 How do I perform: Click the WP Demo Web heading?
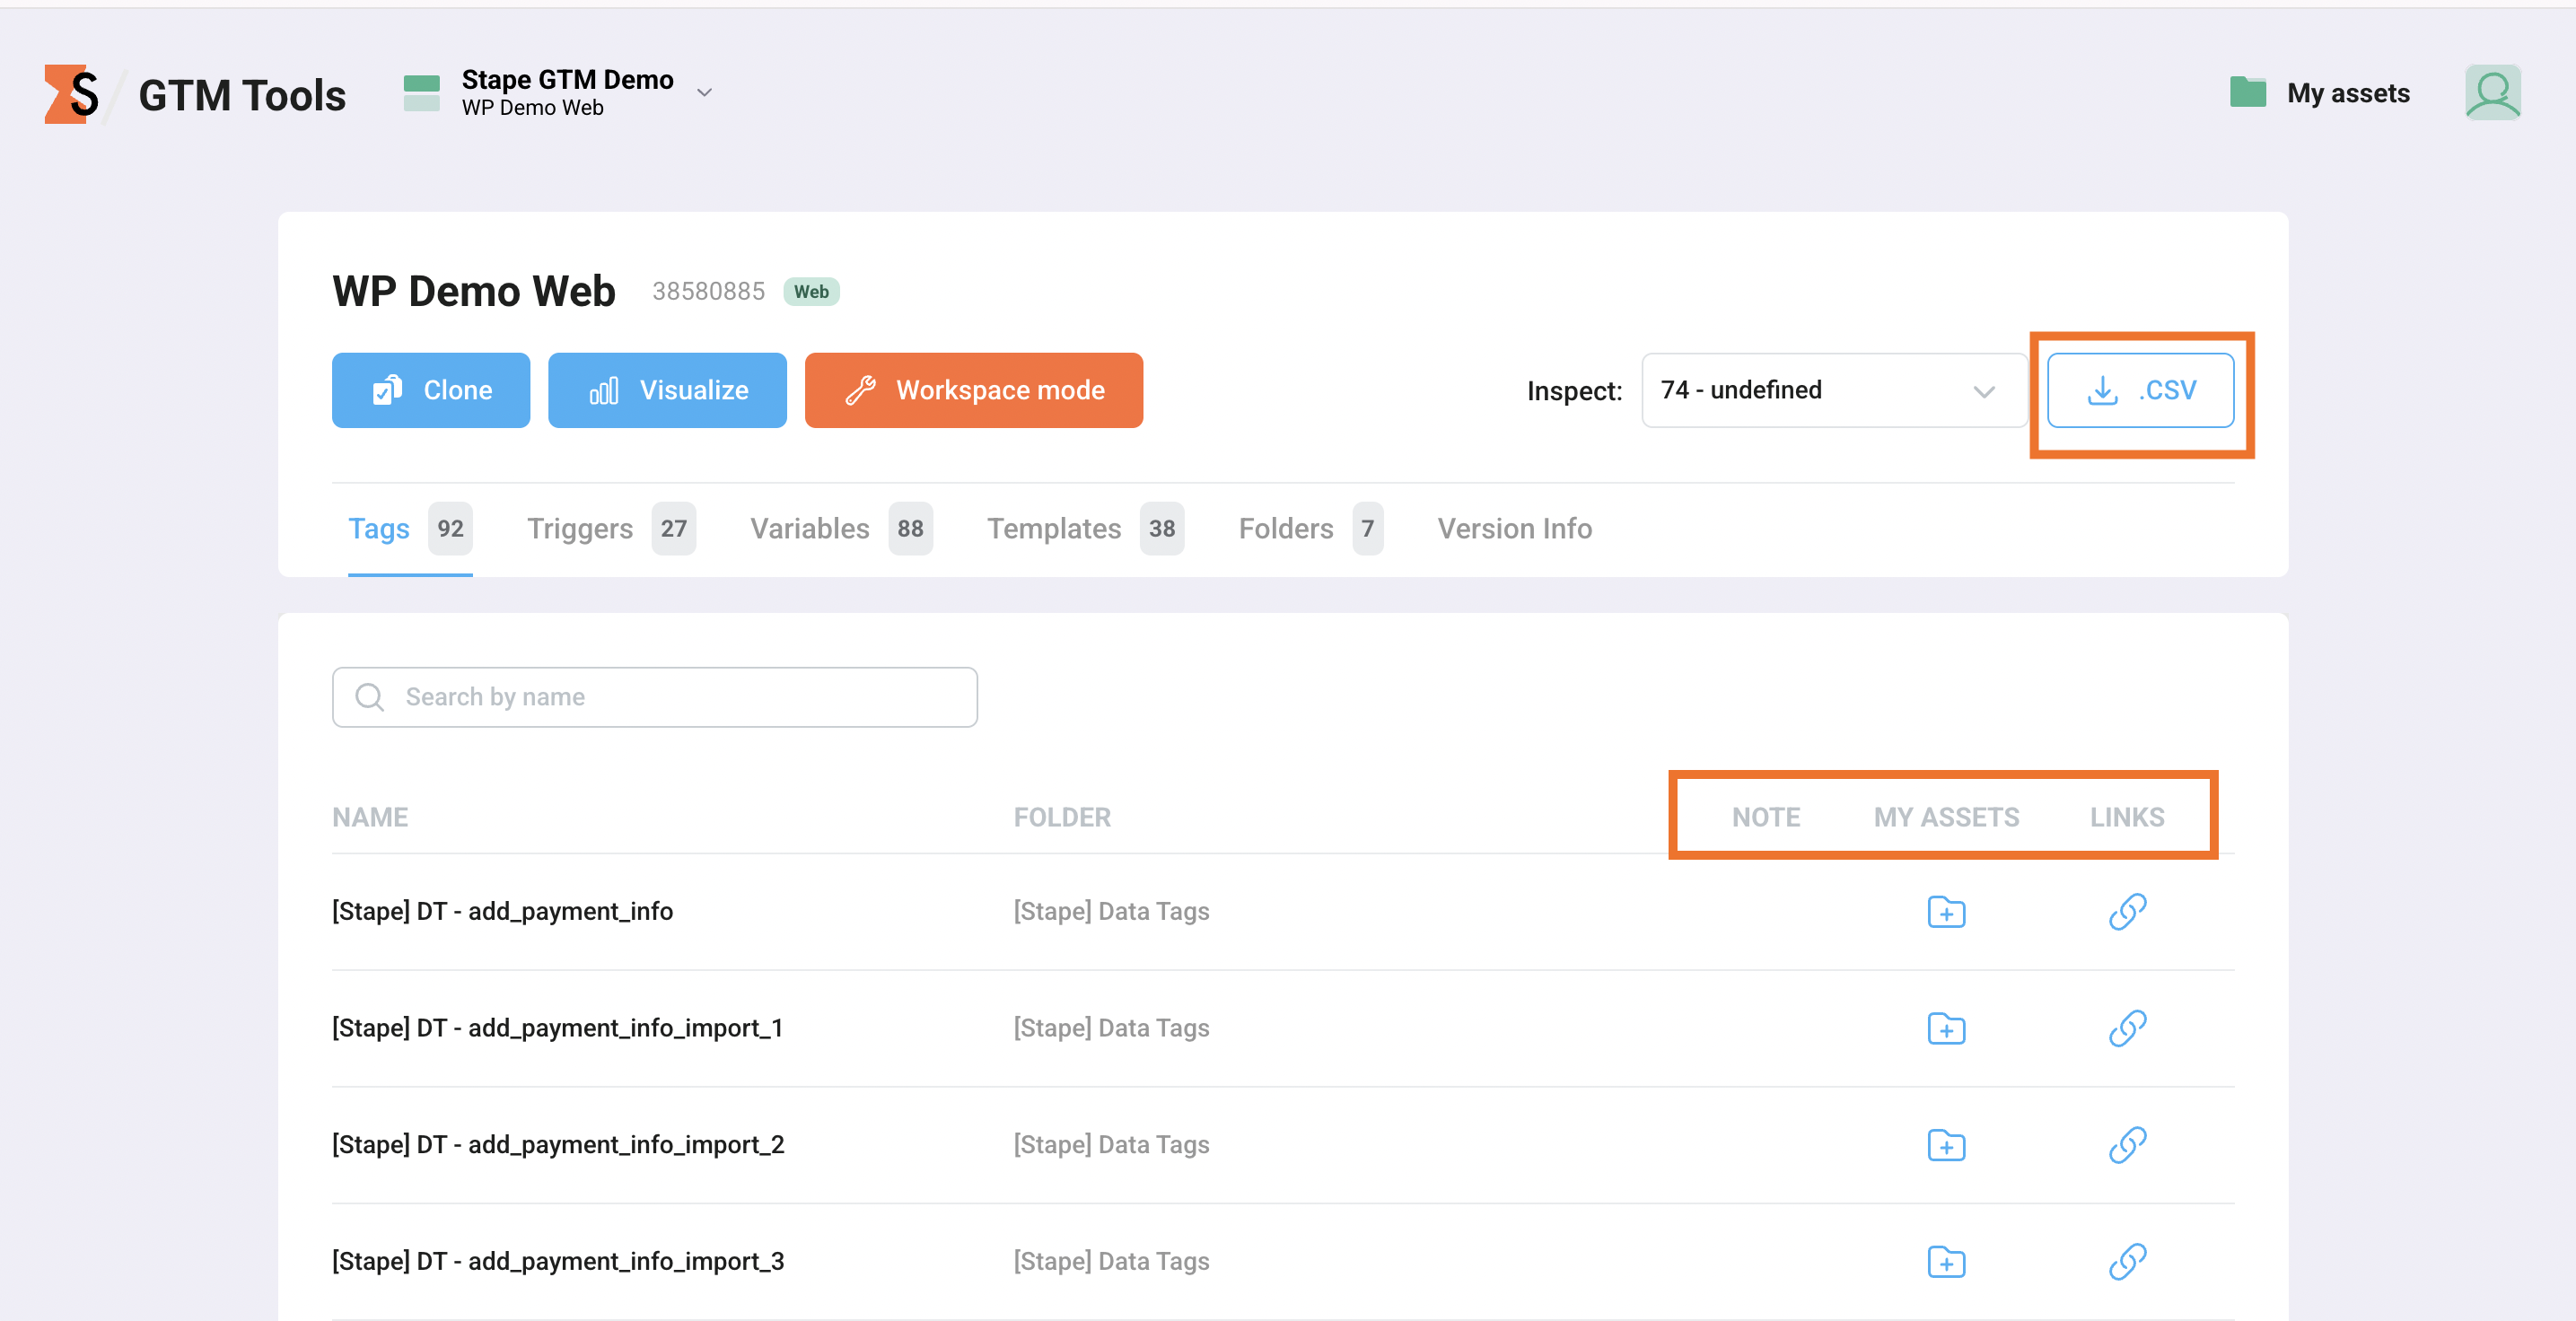(474, 291)
